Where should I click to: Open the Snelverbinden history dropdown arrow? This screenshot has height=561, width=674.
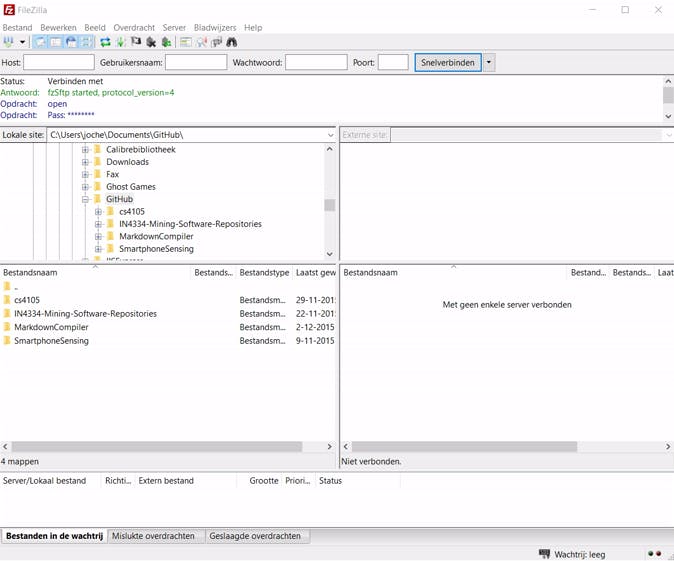coord(489,62)
